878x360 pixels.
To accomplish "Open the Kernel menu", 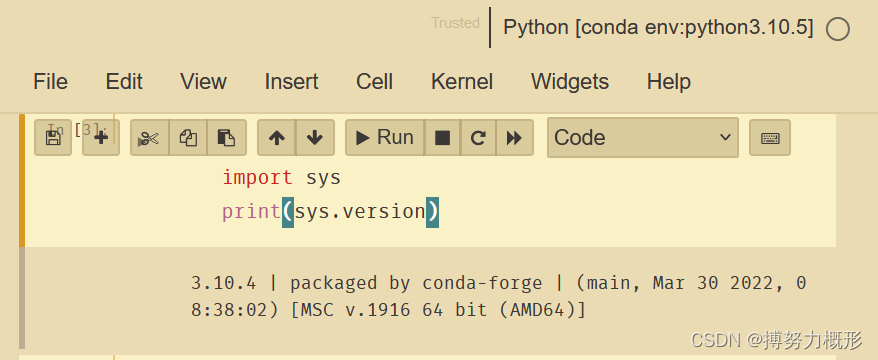I will coord(462,82).
